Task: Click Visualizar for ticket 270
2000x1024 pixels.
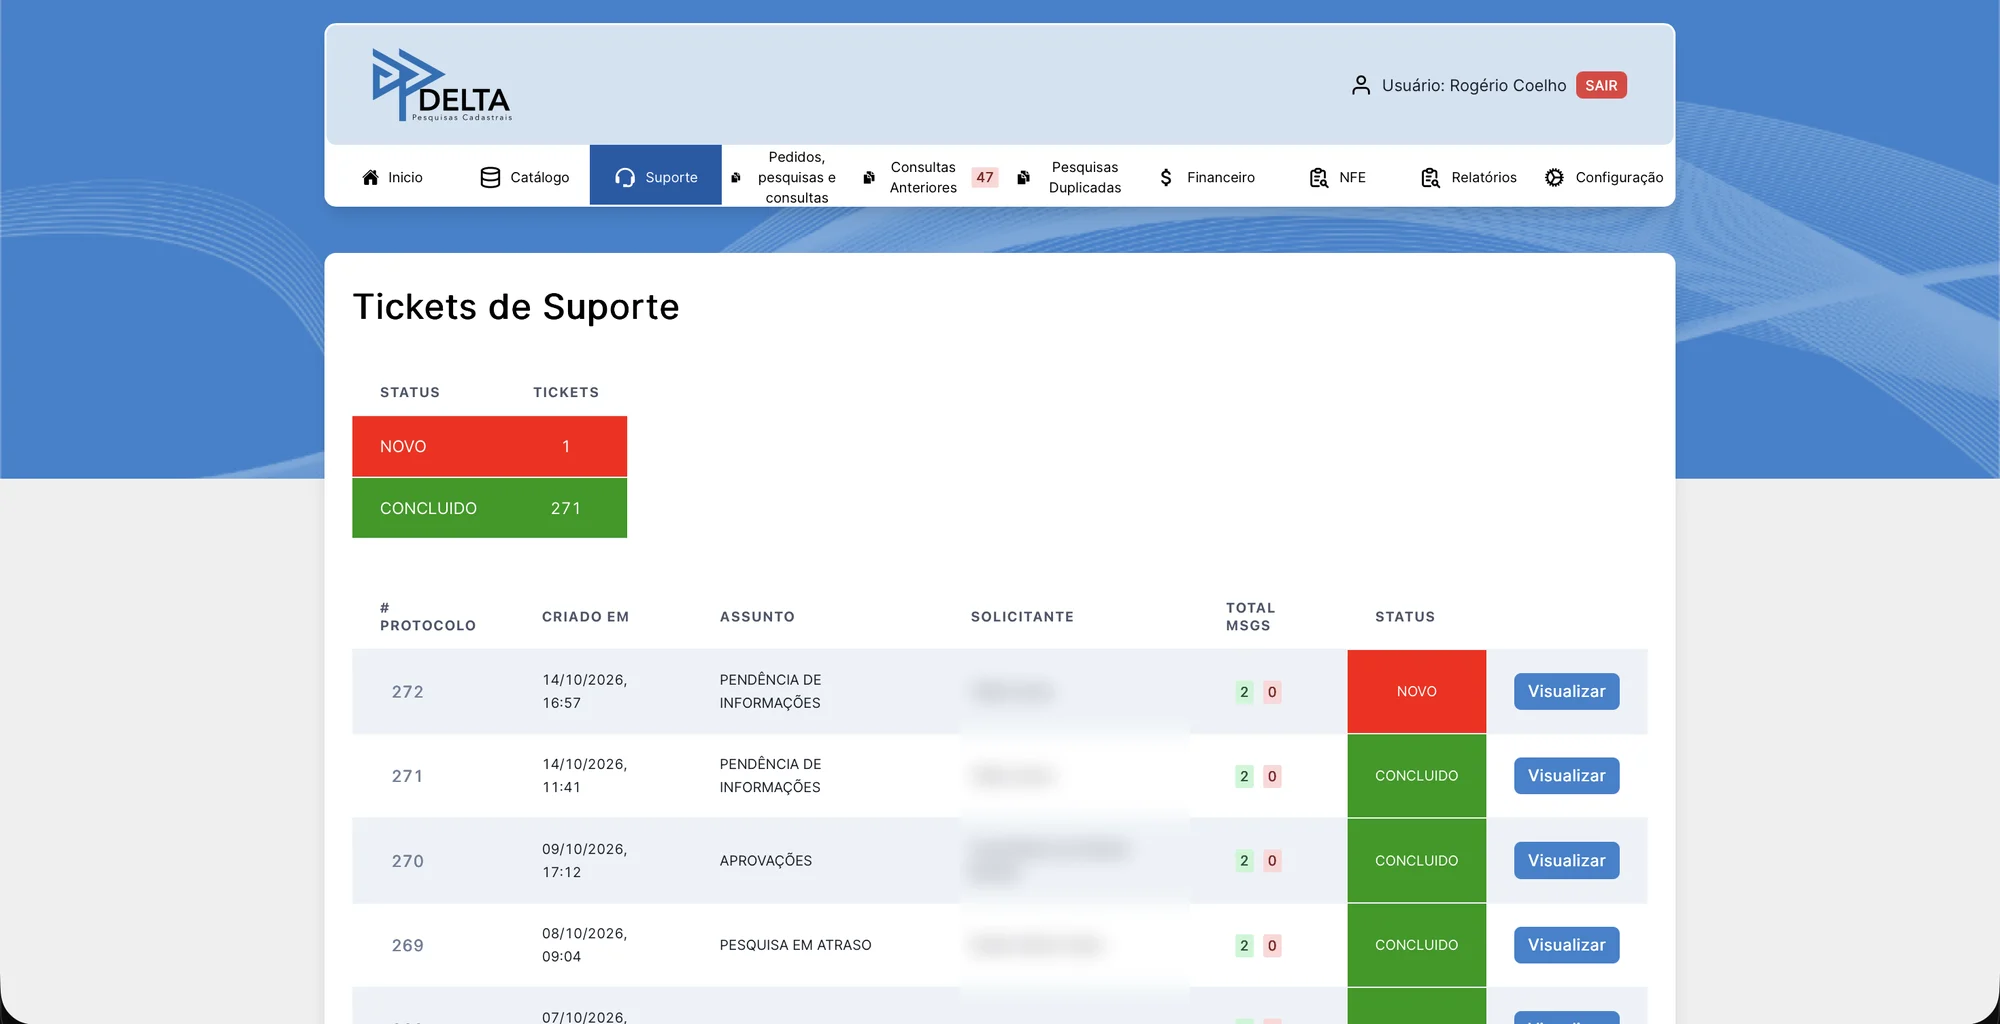Action: click(x=1566, y=860)
